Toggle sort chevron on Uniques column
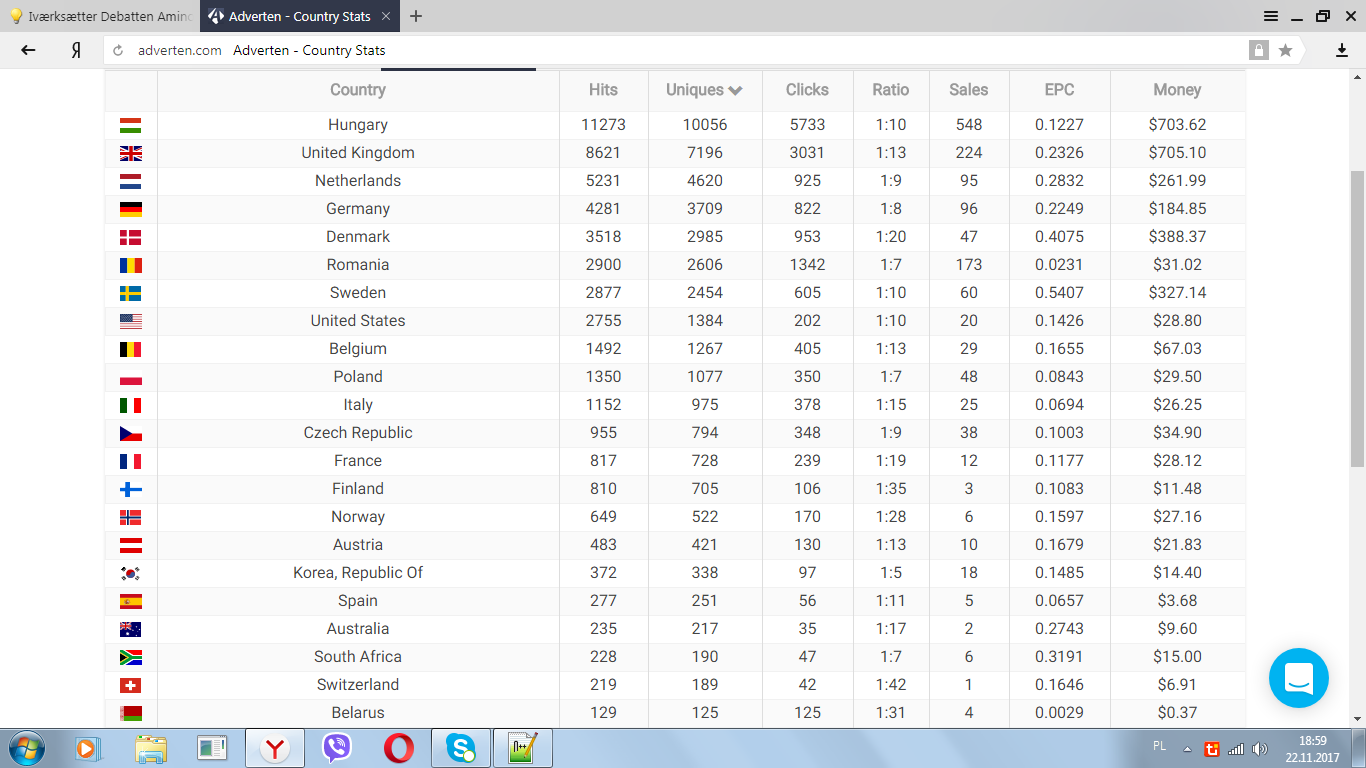 click(736, 90)
